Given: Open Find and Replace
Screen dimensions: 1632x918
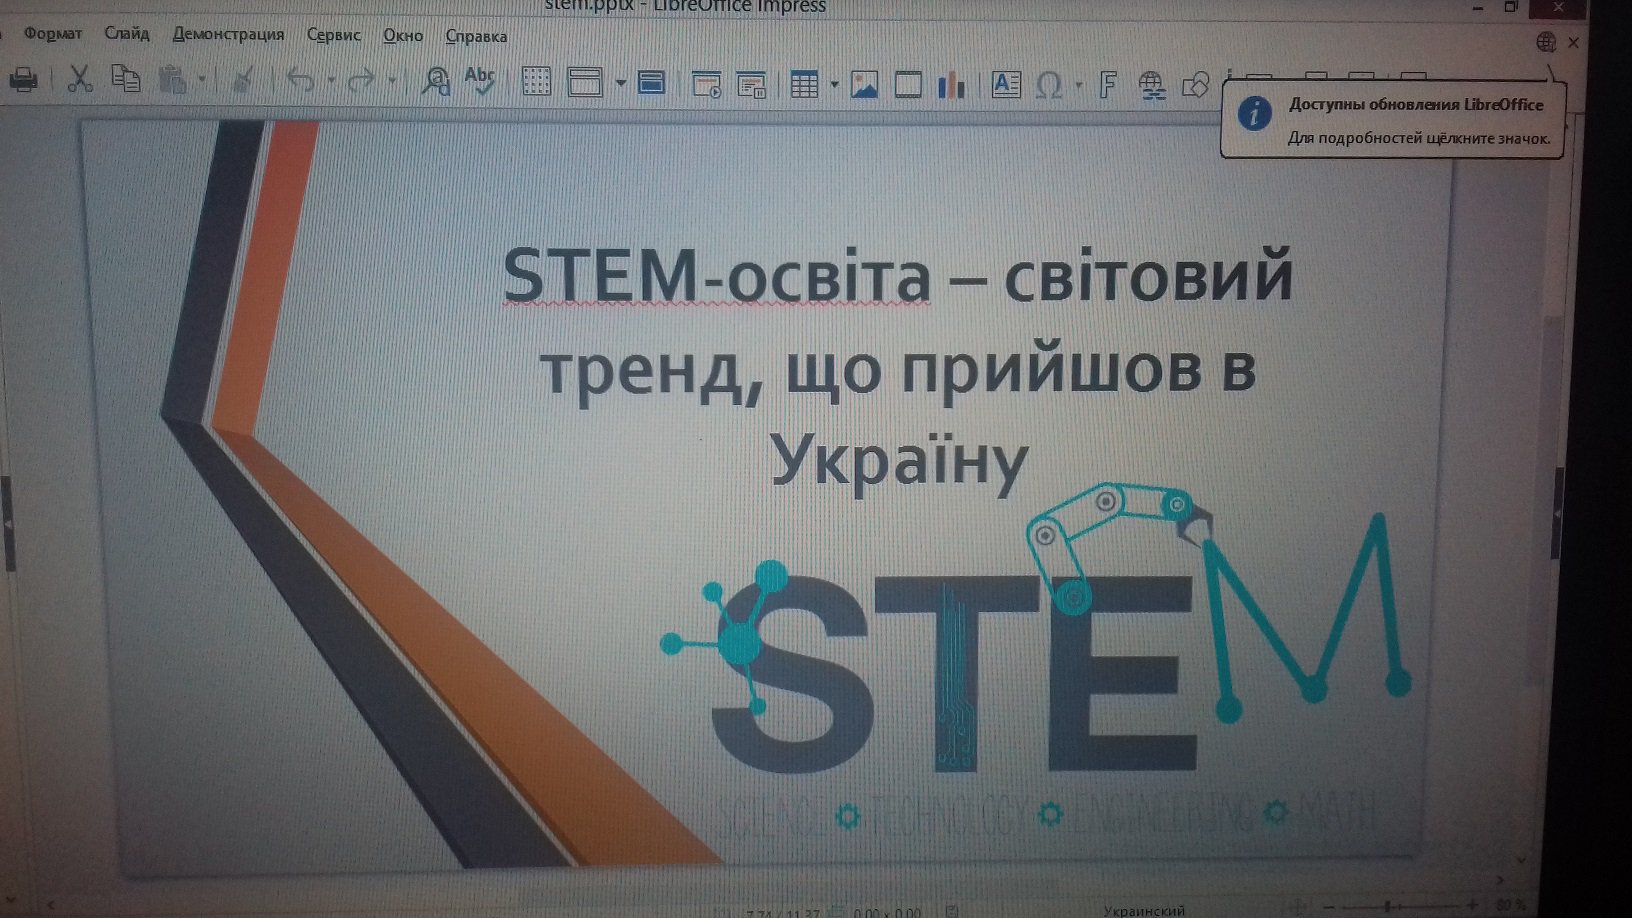Looking at the screenshot, I should coord(436,81).
